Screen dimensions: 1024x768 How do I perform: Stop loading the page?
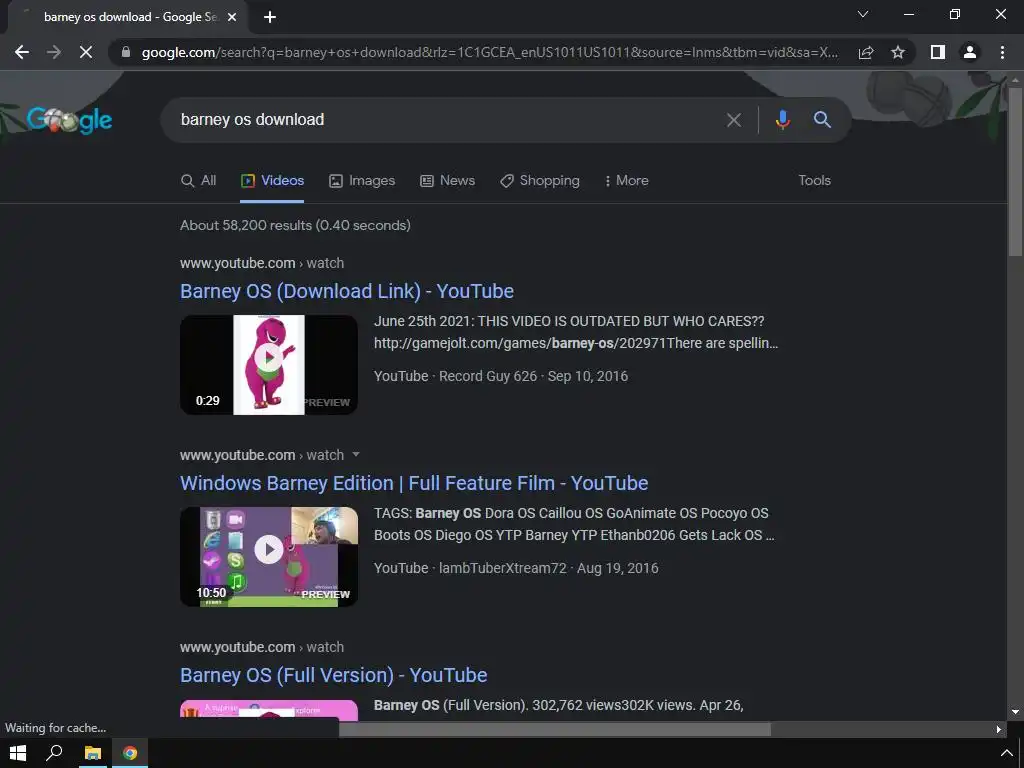(86, 52)
